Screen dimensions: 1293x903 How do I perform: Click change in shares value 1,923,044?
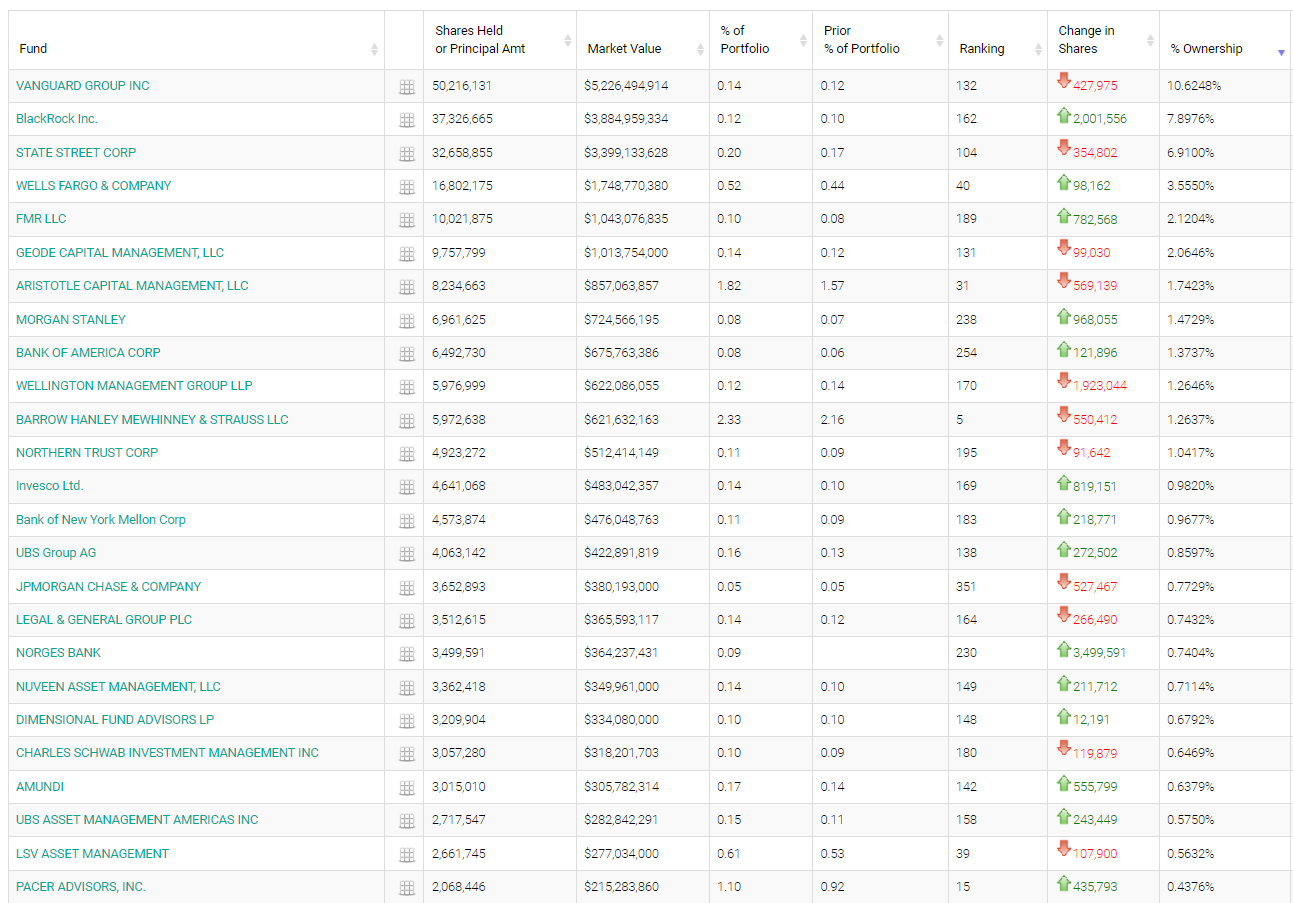(1099, 386)
